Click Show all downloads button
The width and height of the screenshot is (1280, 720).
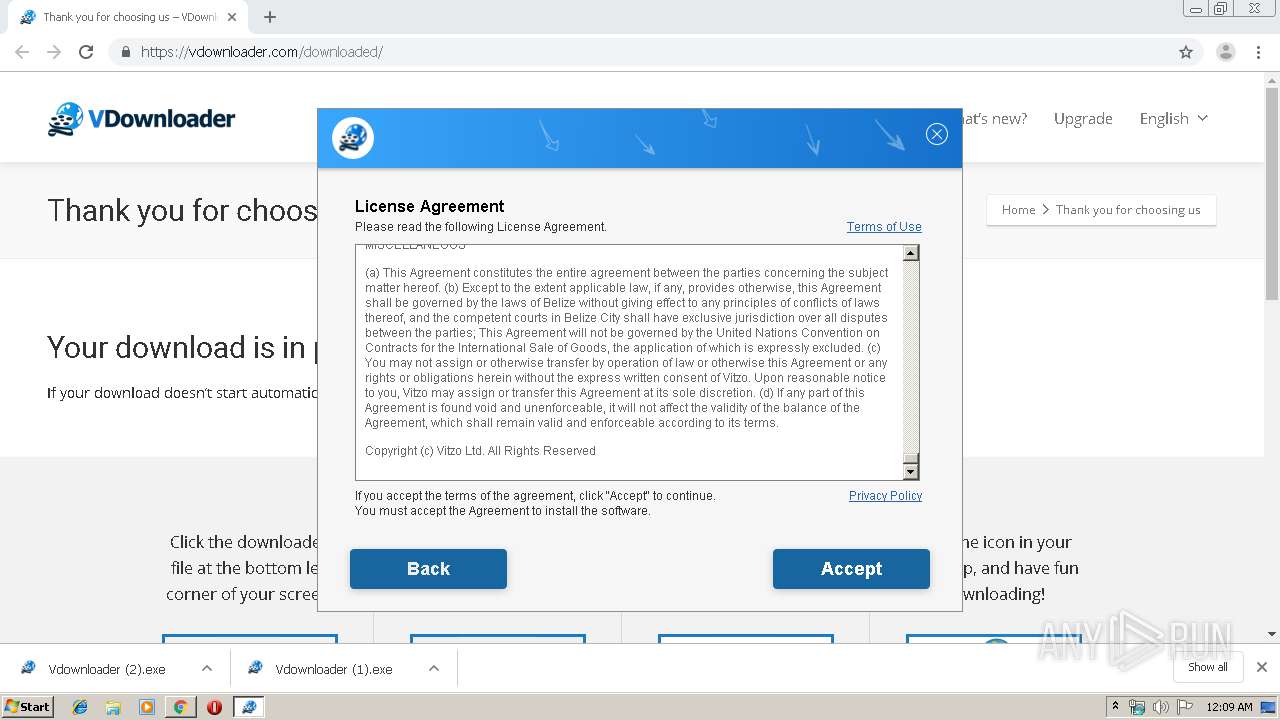coord(1208,667)
